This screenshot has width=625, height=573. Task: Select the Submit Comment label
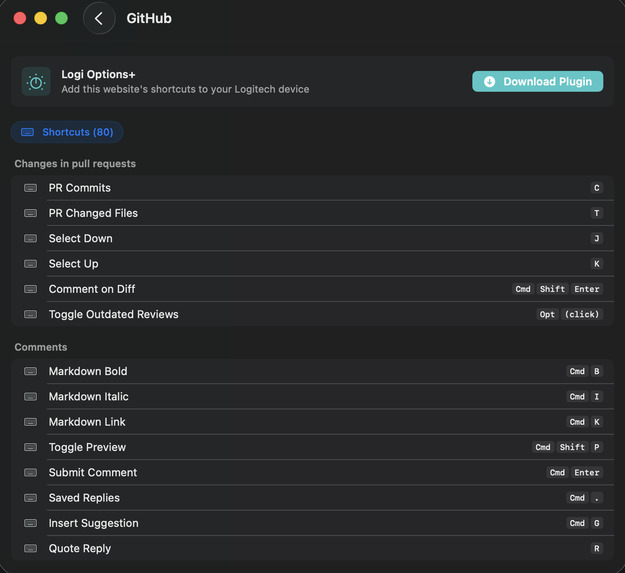[x=93, y=473]
